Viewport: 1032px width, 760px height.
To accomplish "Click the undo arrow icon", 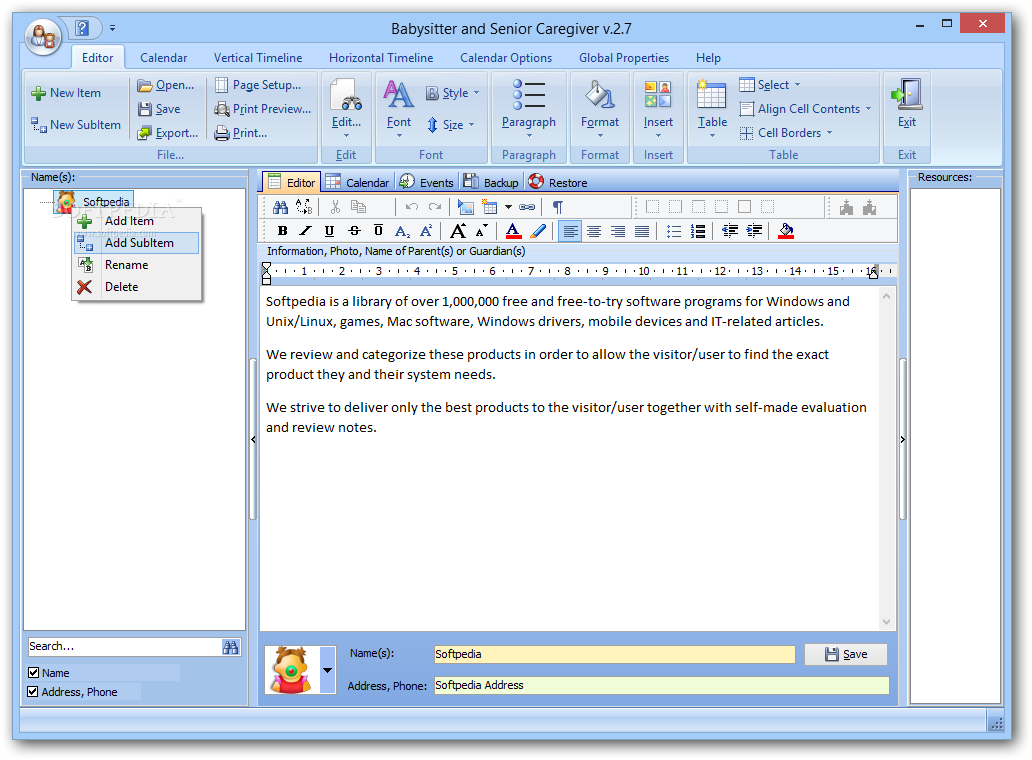I will (412, 207).
